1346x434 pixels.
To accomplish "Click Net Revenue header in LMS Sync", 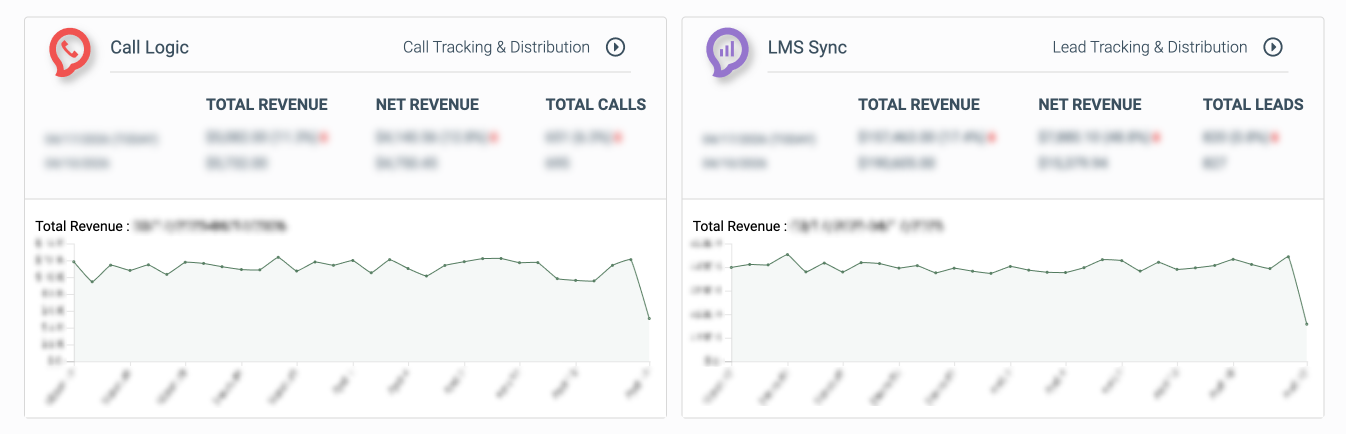I will pyautogui.click(x=1089, y=104).
